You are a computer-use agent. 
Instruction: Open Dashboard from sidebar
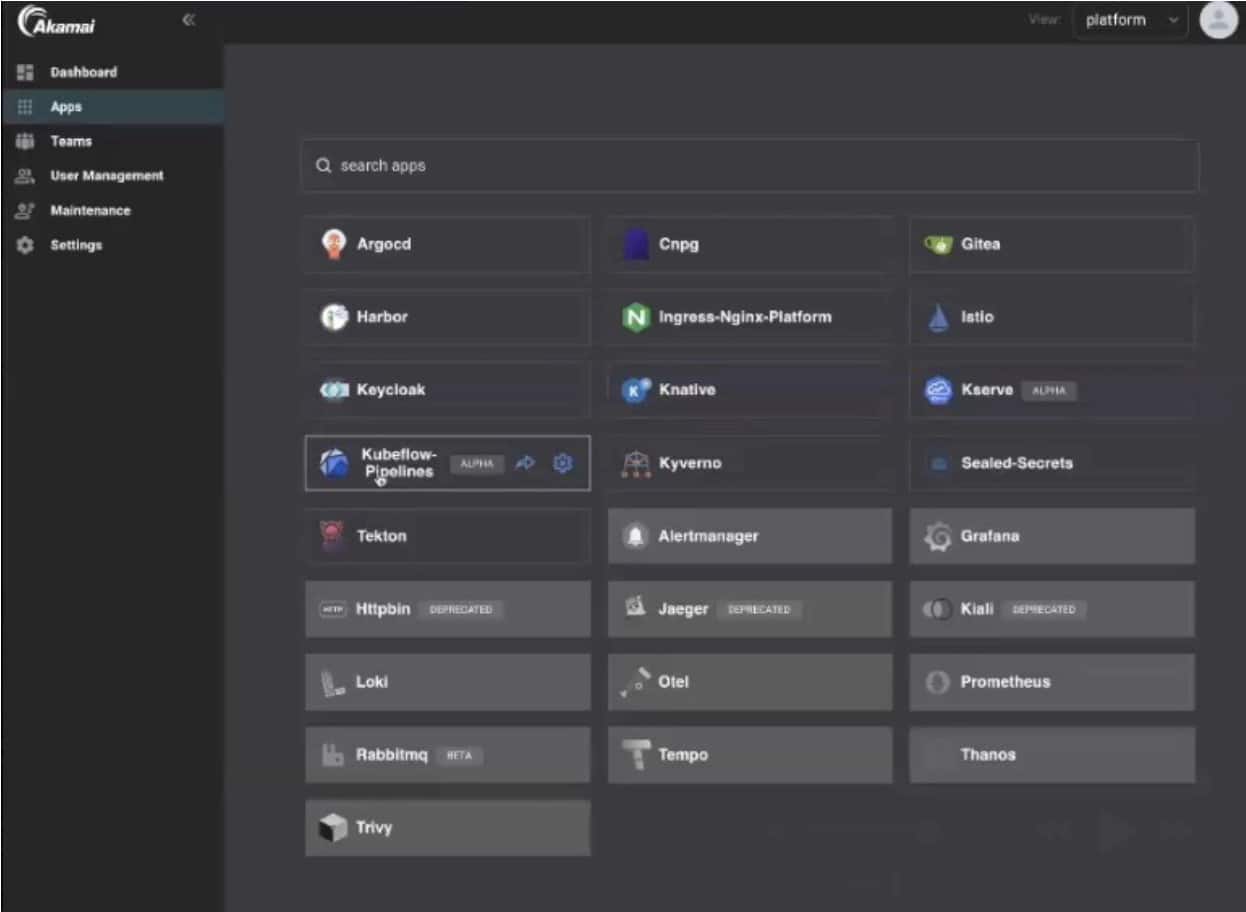point(83,72)
